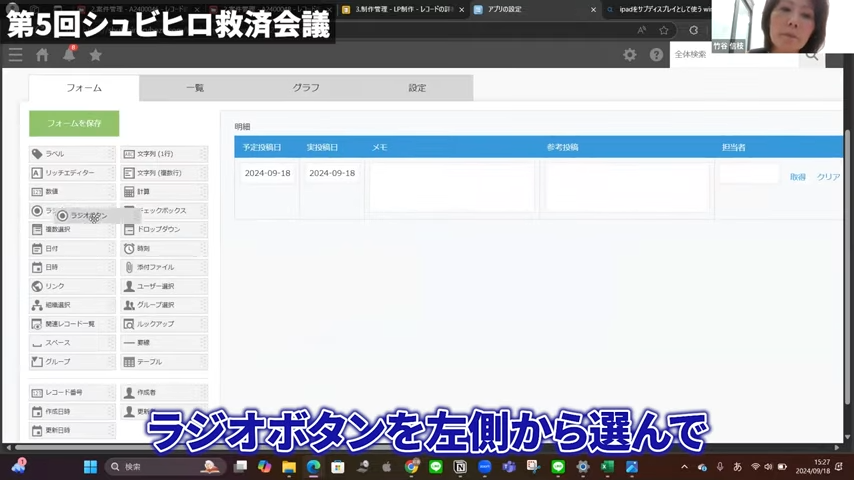Select the 関連レコード一覧 palette field
The width and height of the screenshot is (854, 480).
72,324
